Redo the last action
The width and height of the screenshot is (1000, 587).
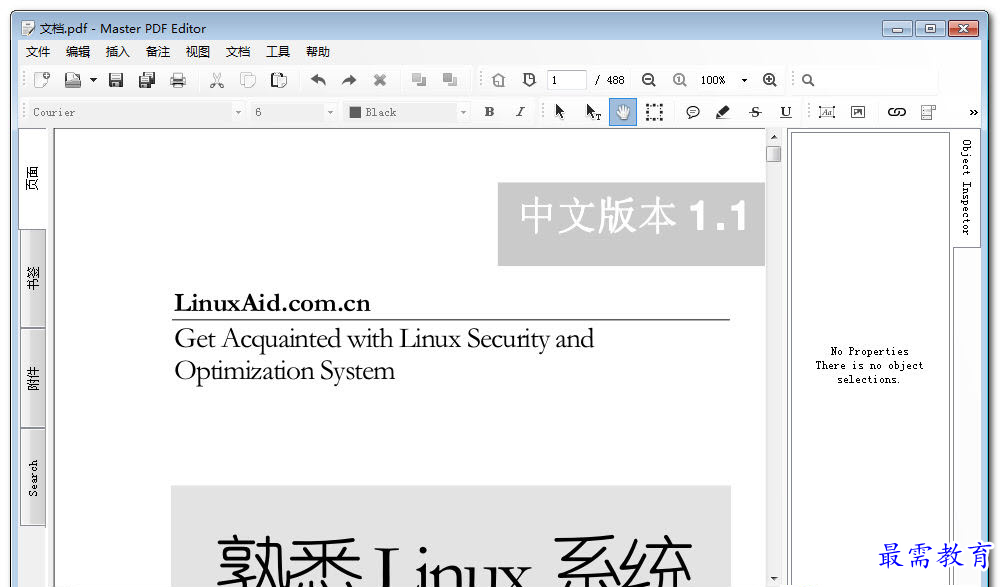[x=349, y=80]
